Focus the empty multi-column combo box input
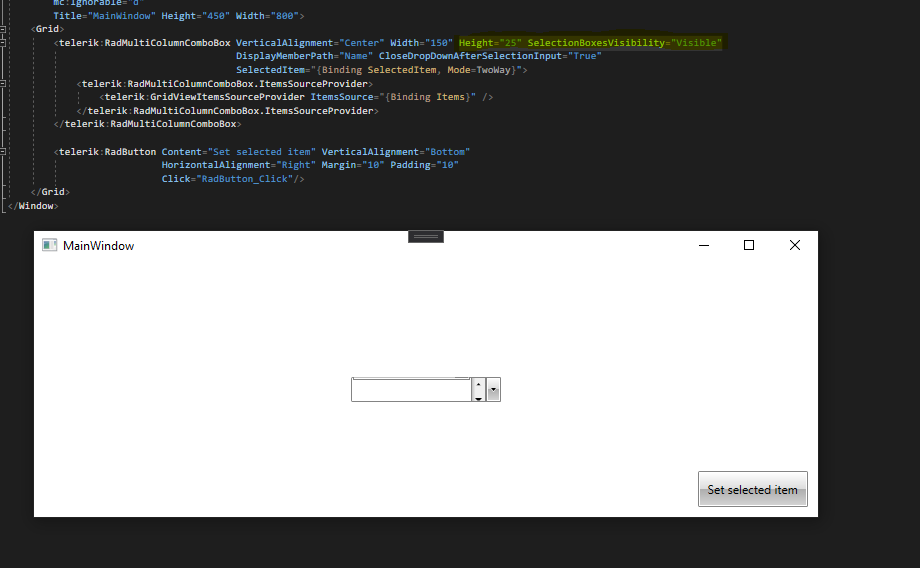This screenshot has width=920, height=568. coord(411,390)
